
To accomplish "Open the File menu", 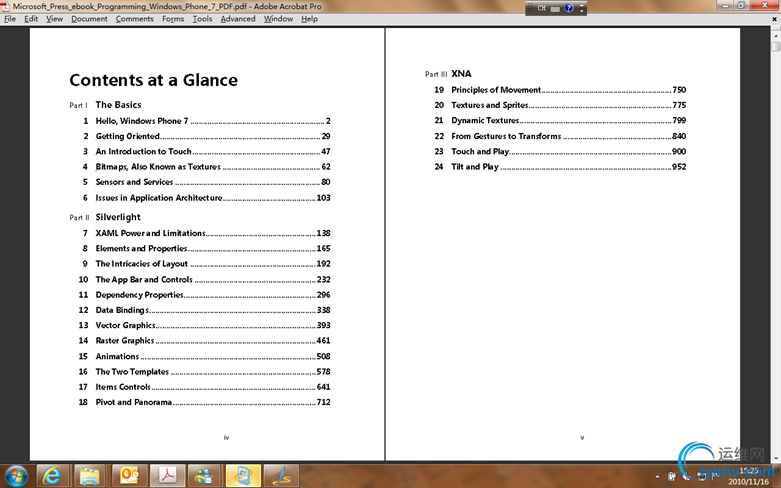I will coord(10,19).
